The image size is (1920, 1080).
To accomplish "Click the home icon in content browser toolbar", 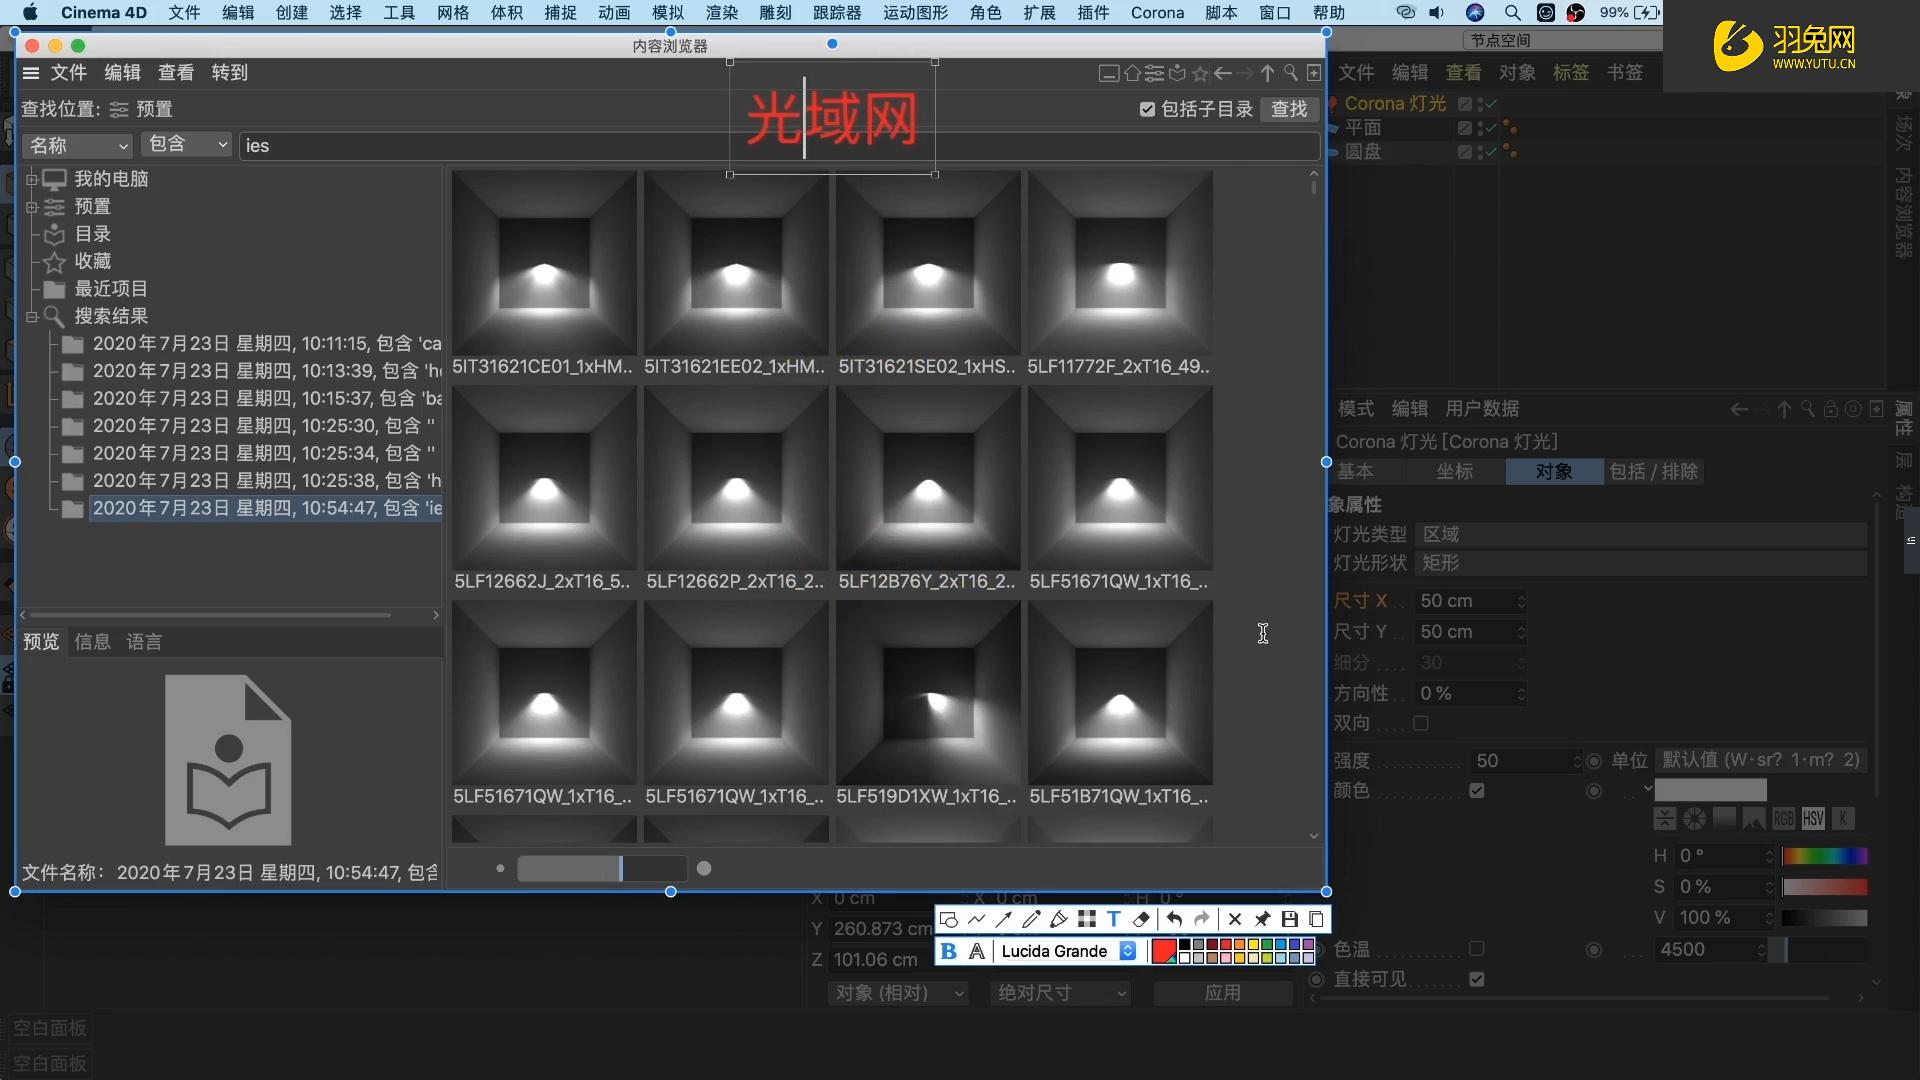I will pyautogui.click(x=1132, y=74).
